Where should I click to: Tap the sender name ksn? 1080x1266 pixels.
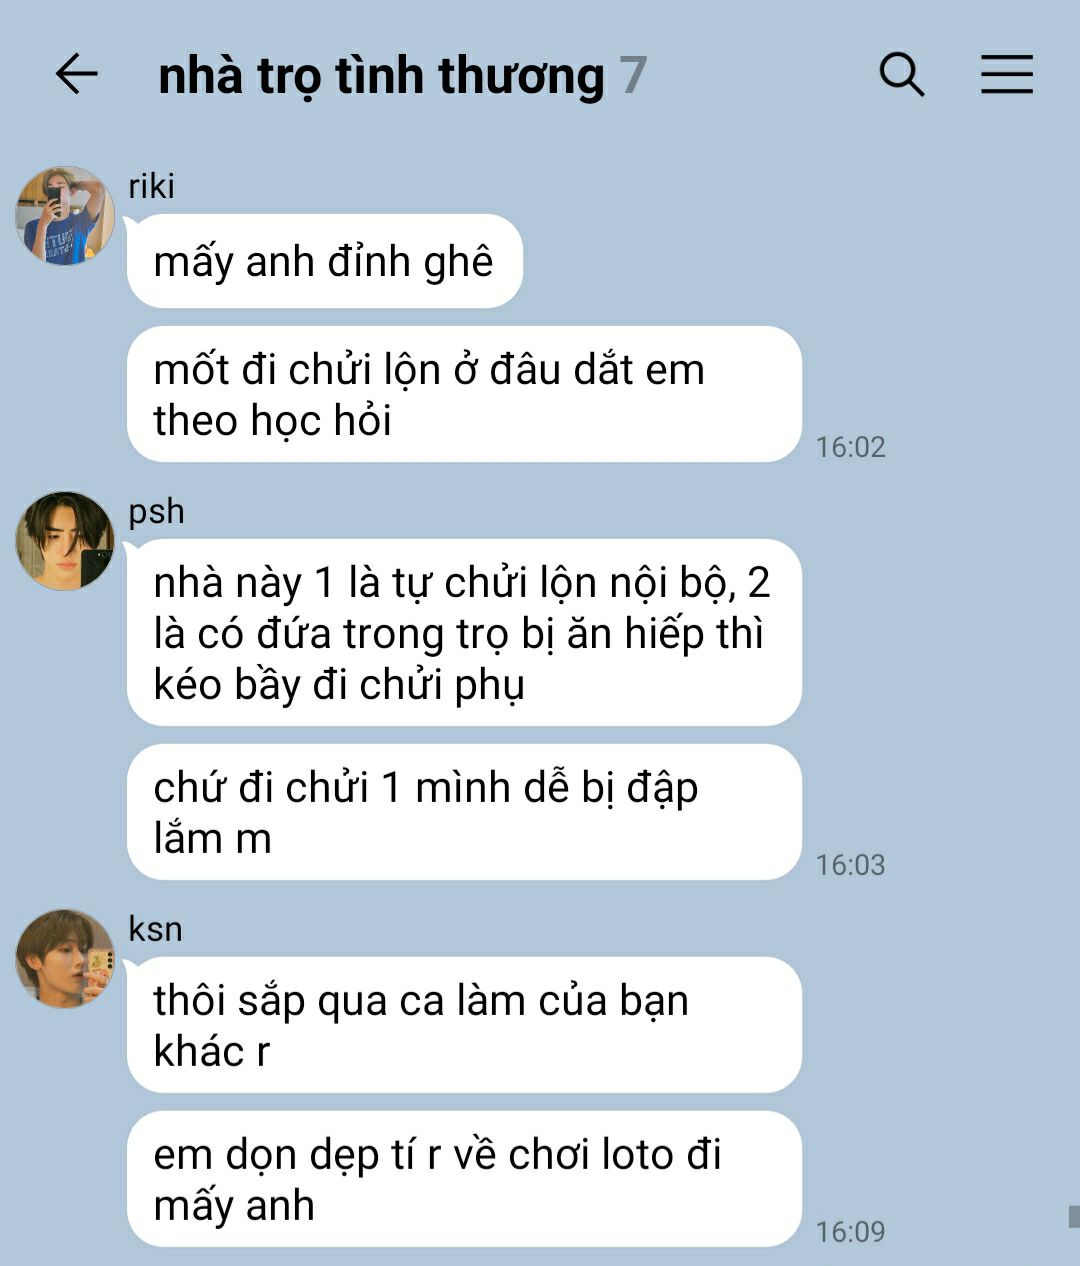click(x=156, y=929)
